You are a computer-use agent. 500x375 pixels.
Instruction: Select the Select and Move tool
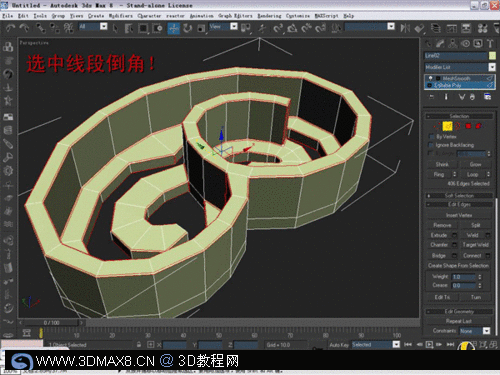174,29
